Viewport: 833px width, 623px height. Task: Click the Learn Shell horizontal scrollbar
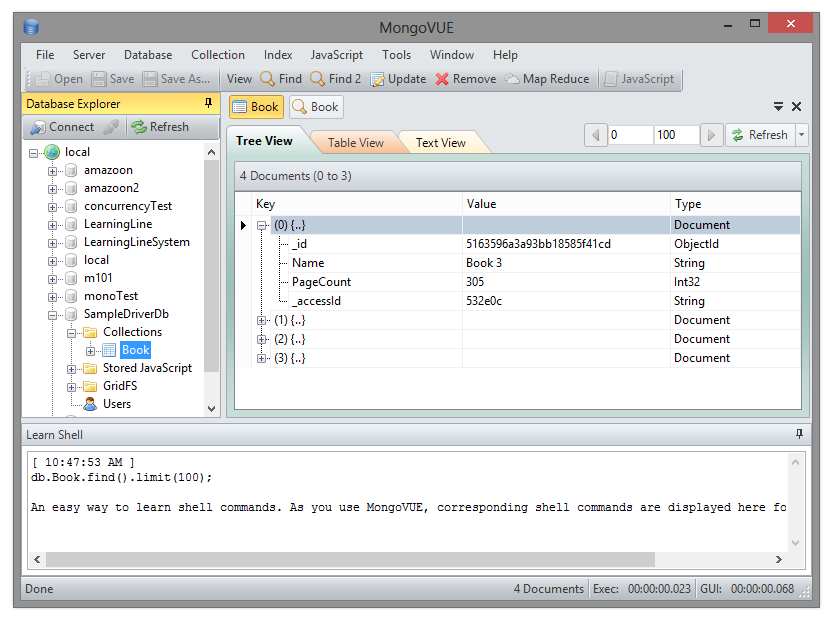(350, 560)
